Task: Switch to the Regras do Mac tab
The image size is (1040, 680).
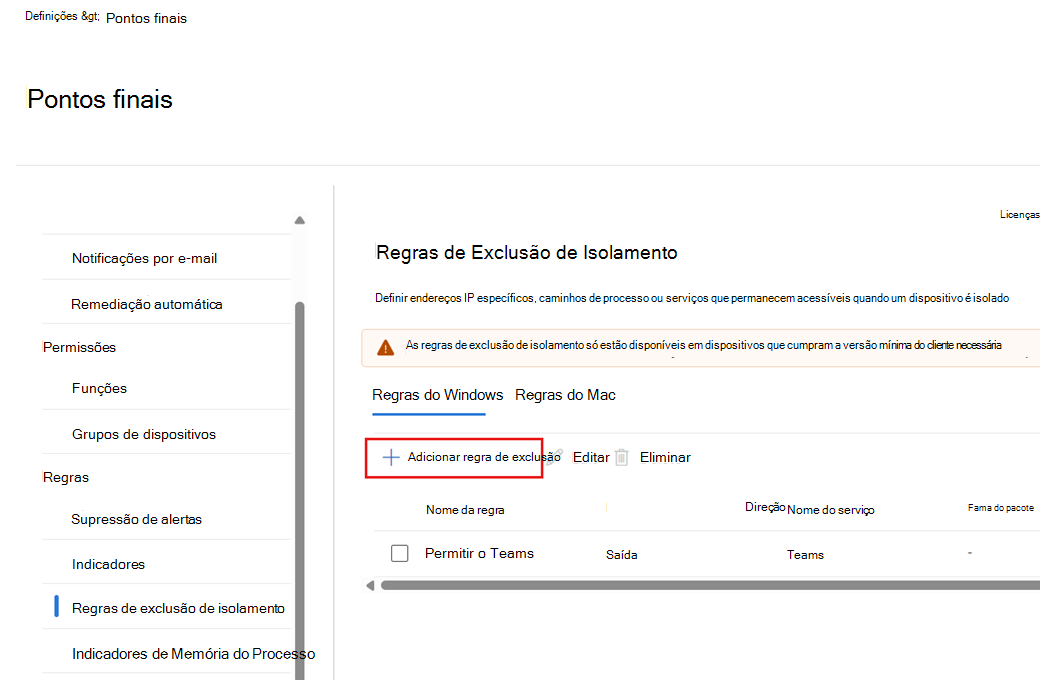Action: 565,395
